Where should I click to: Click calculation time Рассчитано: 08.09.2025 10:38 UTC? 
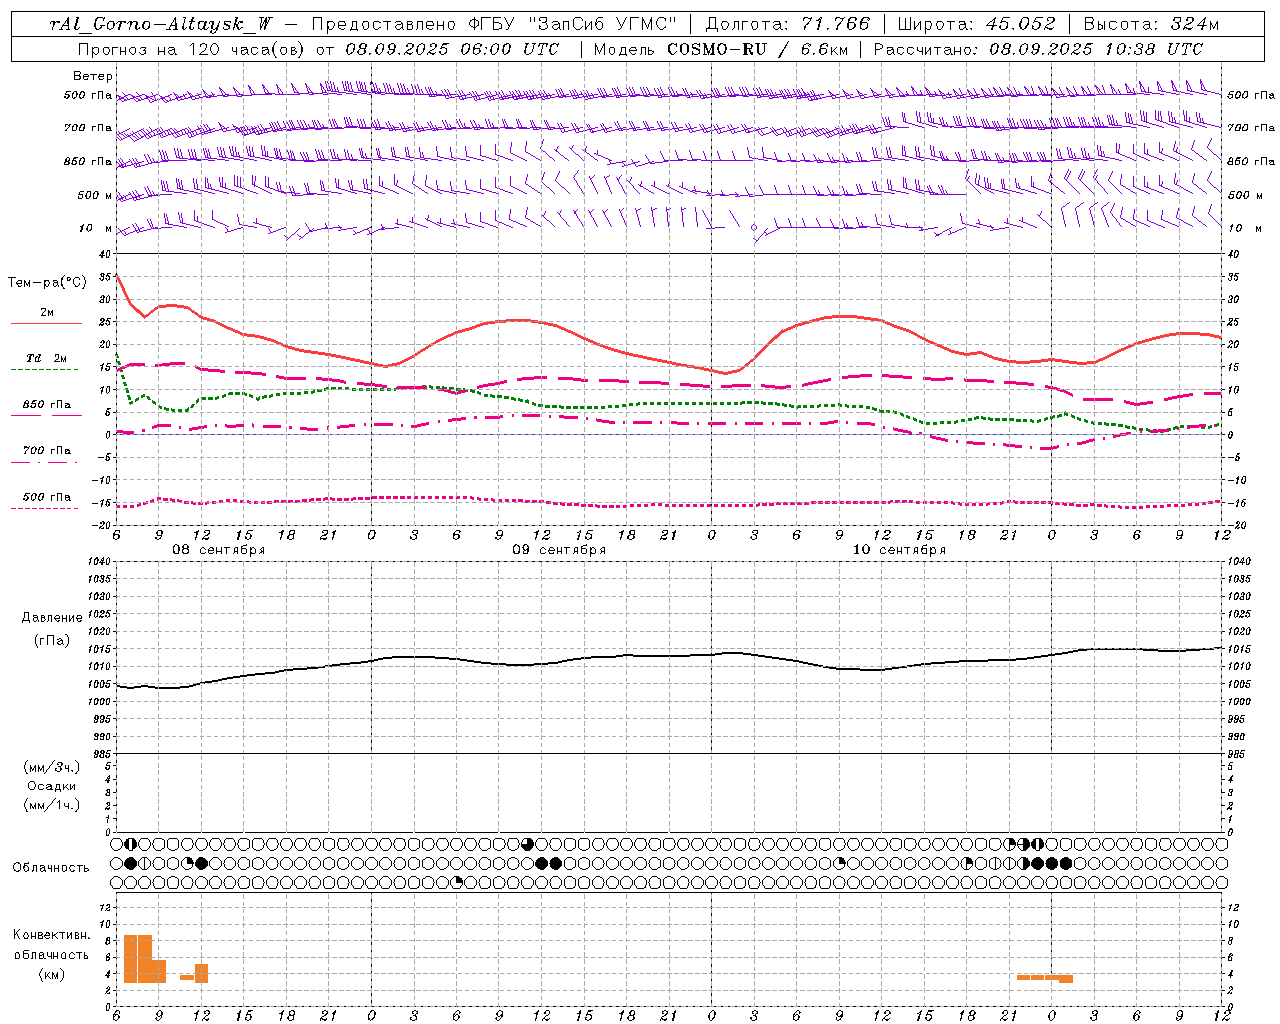point(1038,48)
